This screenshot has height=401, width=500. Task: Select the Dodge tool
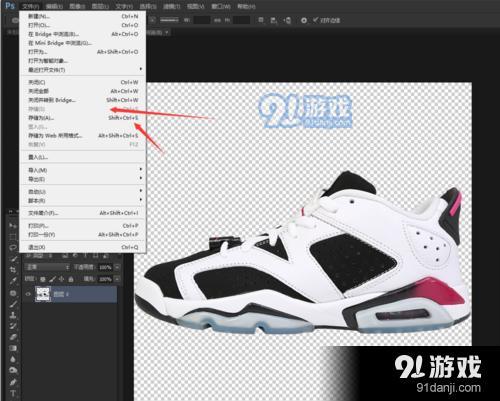(13, 370)
